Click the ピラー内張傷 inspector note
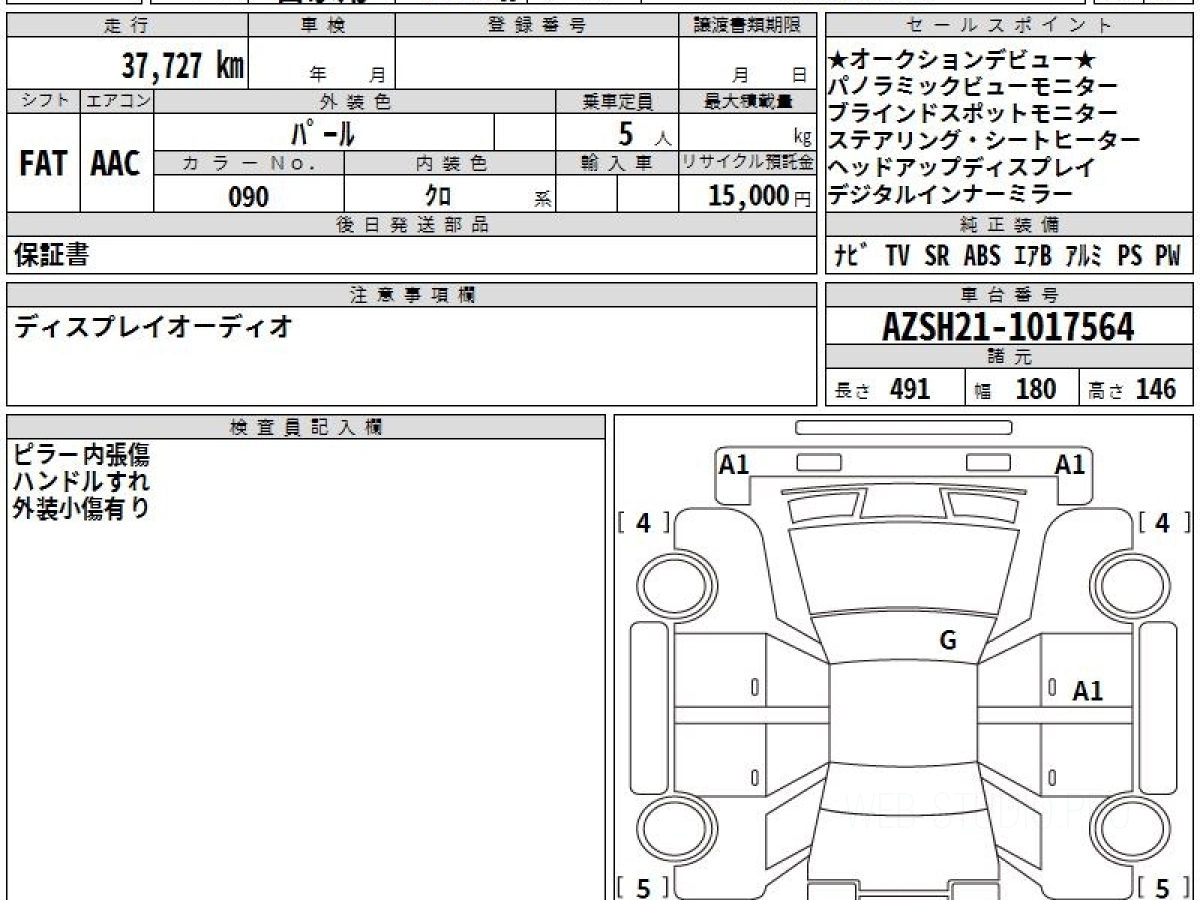1200x900 pixels. [x=82, y=455]
